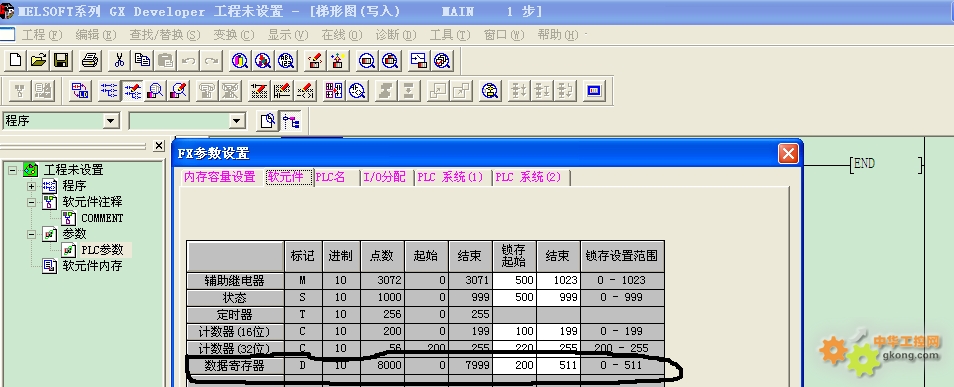Click the Copy icon in toolbar
Screen dimensions: 954x387
pos(142,60)
